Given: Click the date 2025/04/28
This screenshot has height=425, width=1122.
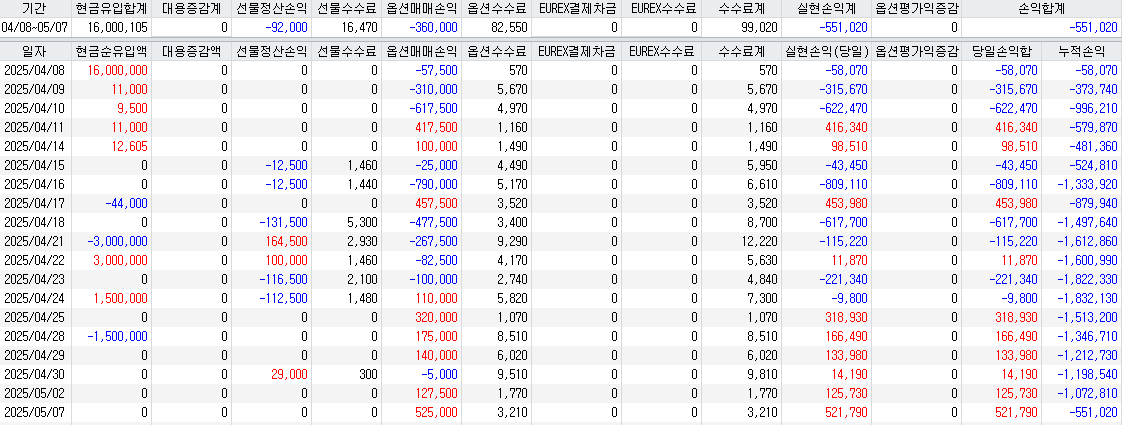Looking at the screenshot, I should click(x=34, y=336).
